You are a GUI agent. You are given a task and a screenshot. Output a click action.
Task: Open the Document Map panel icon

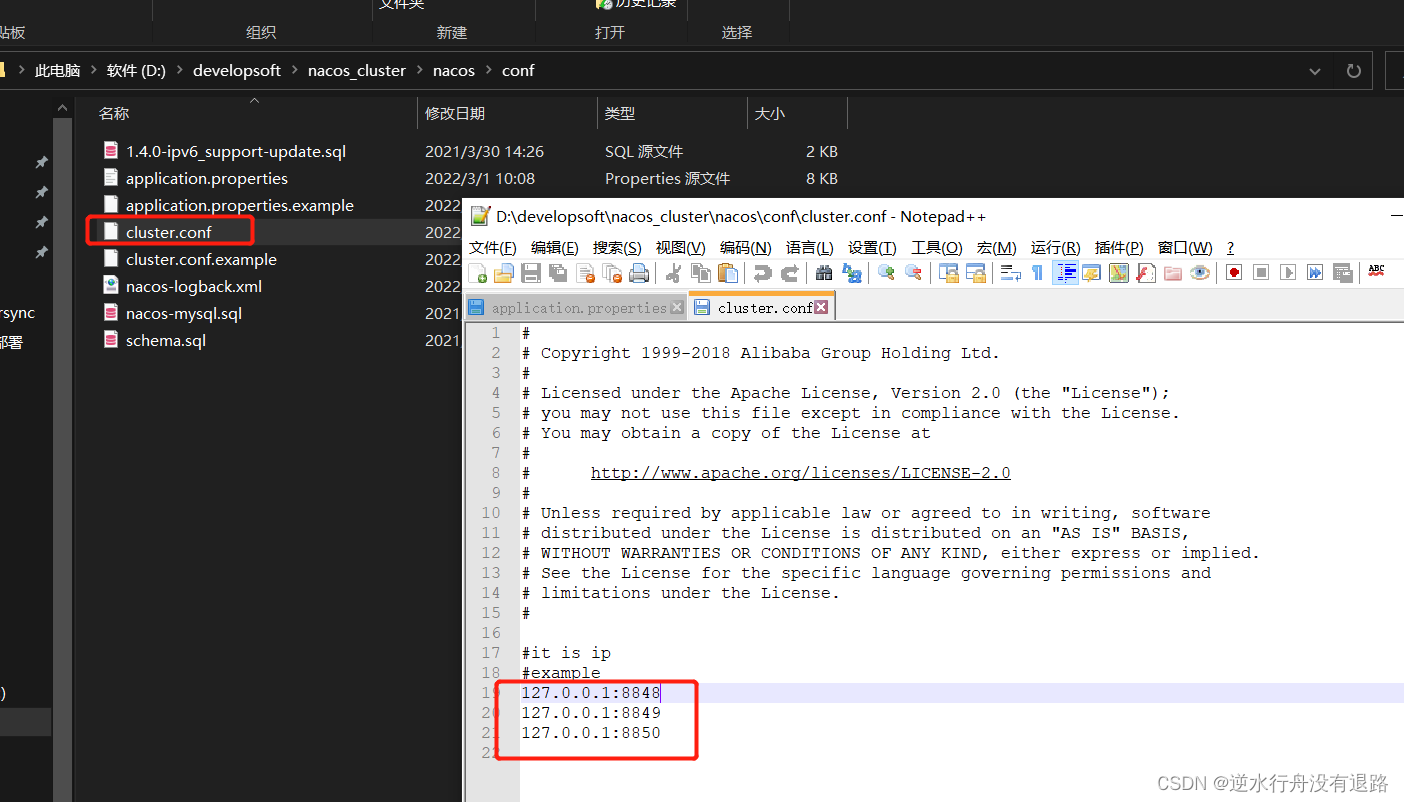1119,272
